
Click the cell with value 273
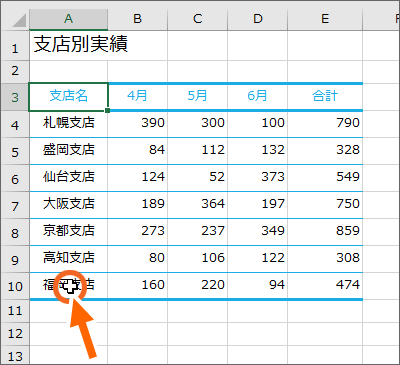[x=137, y=232]
